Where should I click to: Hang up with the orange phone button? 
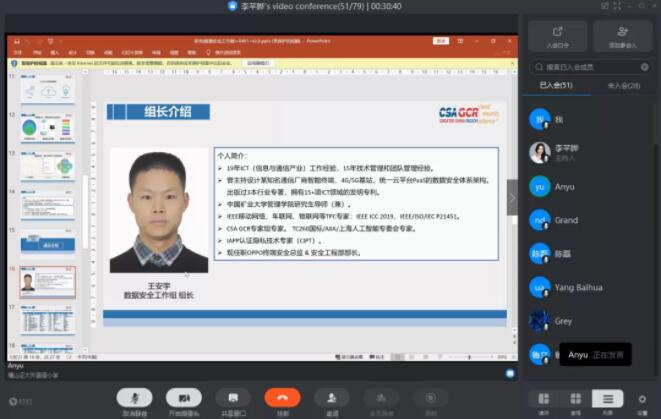[x=282, y=398]
